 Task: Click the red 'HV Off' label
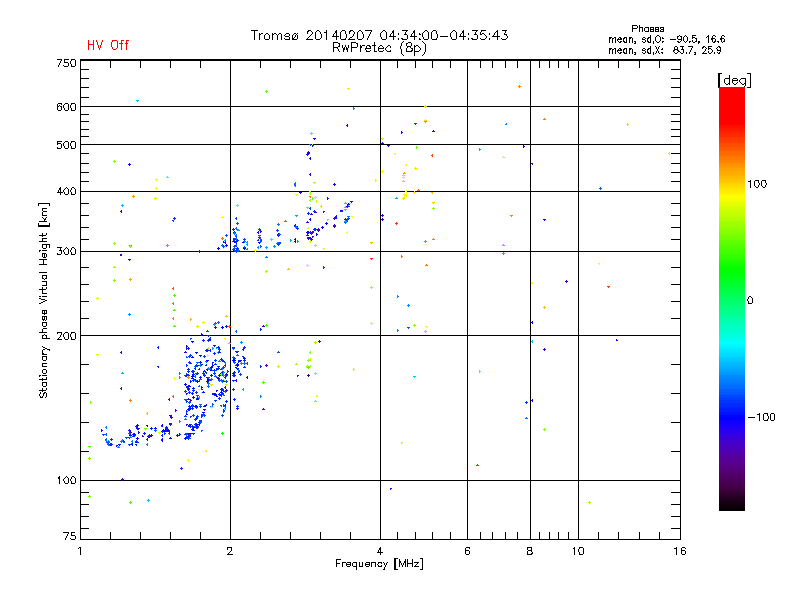tap(108, 45)
